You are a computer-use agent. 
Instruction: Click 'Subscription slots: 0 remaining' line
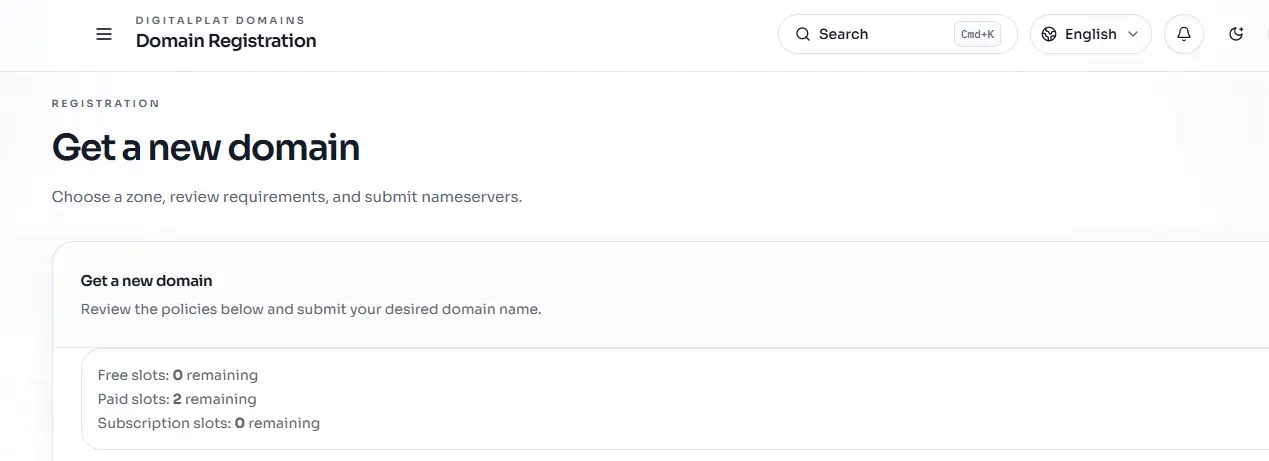tap(209, 423)
